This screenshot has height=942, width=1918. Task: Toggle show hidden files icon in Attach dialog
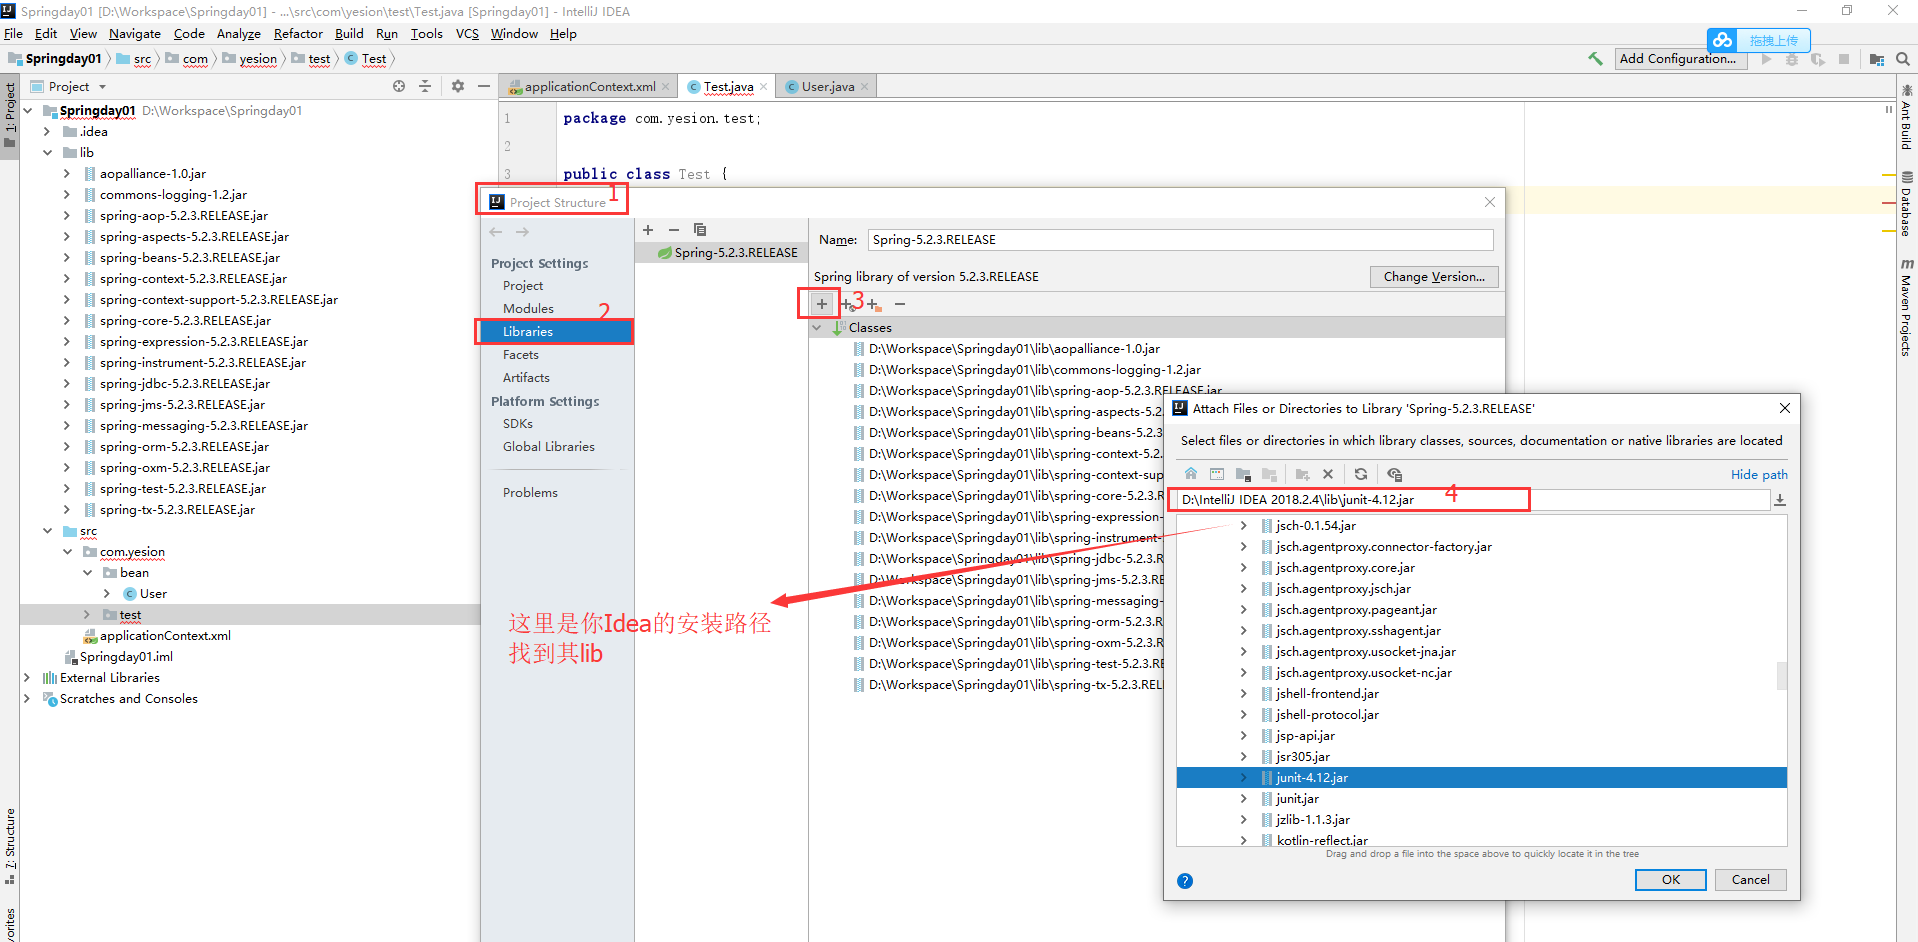tap(1395, 474)
